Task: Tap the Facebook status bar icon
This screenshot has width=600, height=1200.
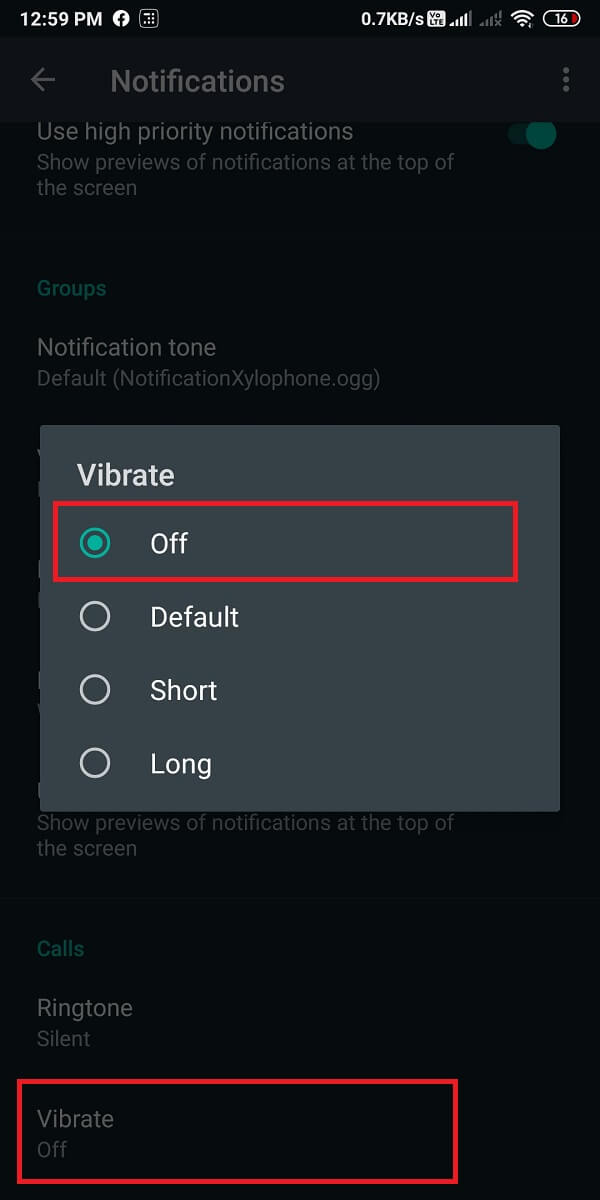Action: coord(120,18)
